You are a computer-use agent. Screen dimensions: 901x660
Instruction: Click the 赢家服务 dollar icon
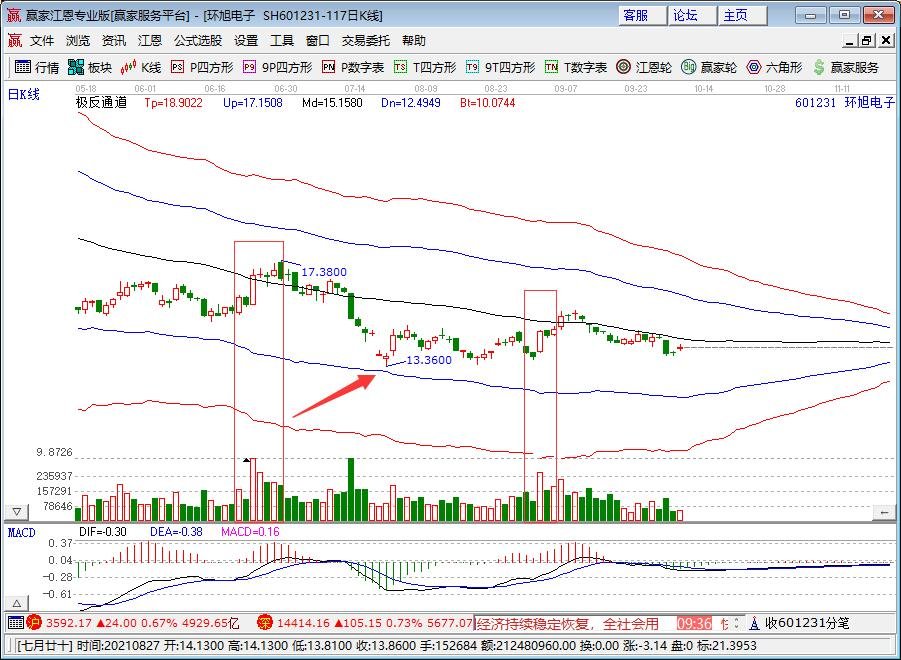[x=845, y=67]
